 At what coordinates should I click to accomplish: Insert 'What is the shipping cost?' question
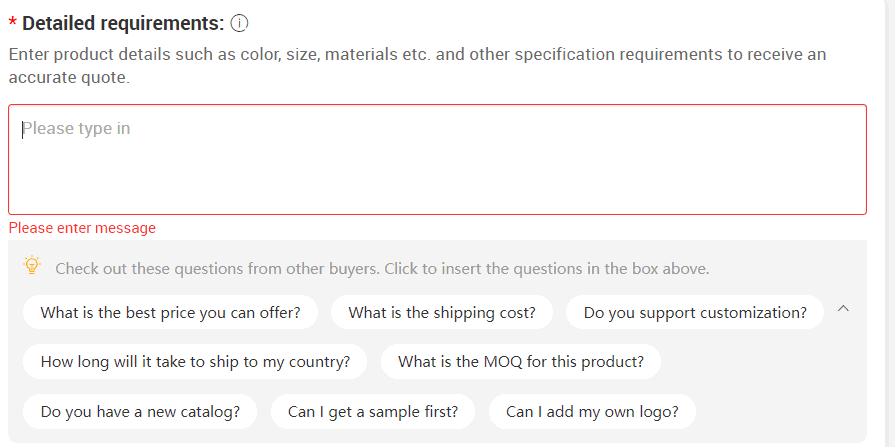click(x=442, y=312)
